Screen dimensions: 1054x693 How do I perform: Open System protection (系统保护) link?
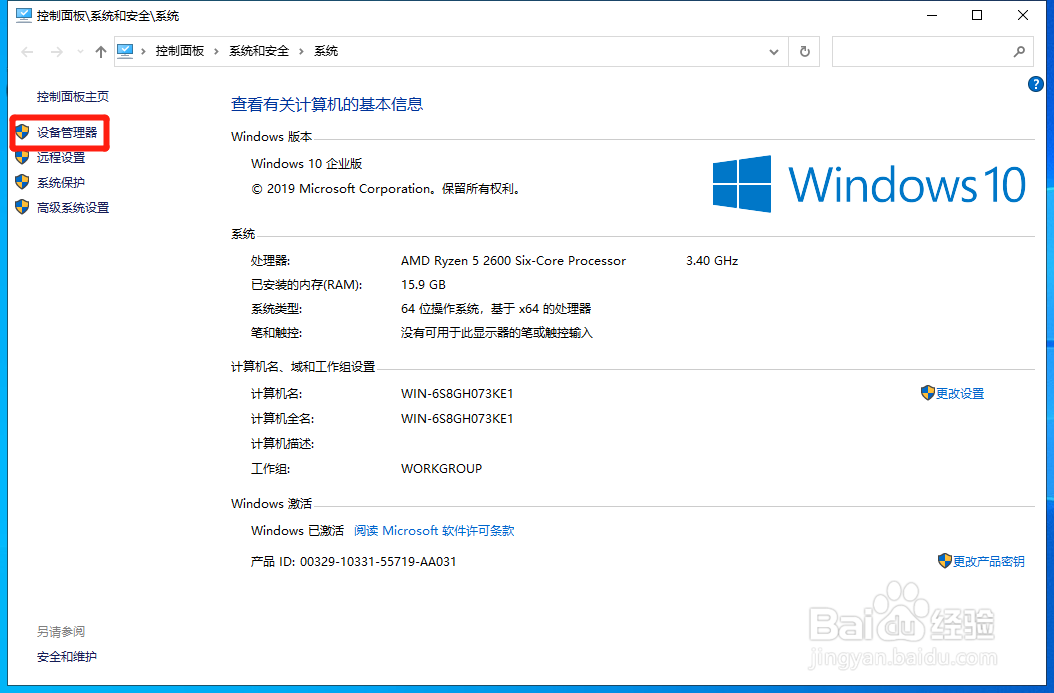tap(61, 182)
